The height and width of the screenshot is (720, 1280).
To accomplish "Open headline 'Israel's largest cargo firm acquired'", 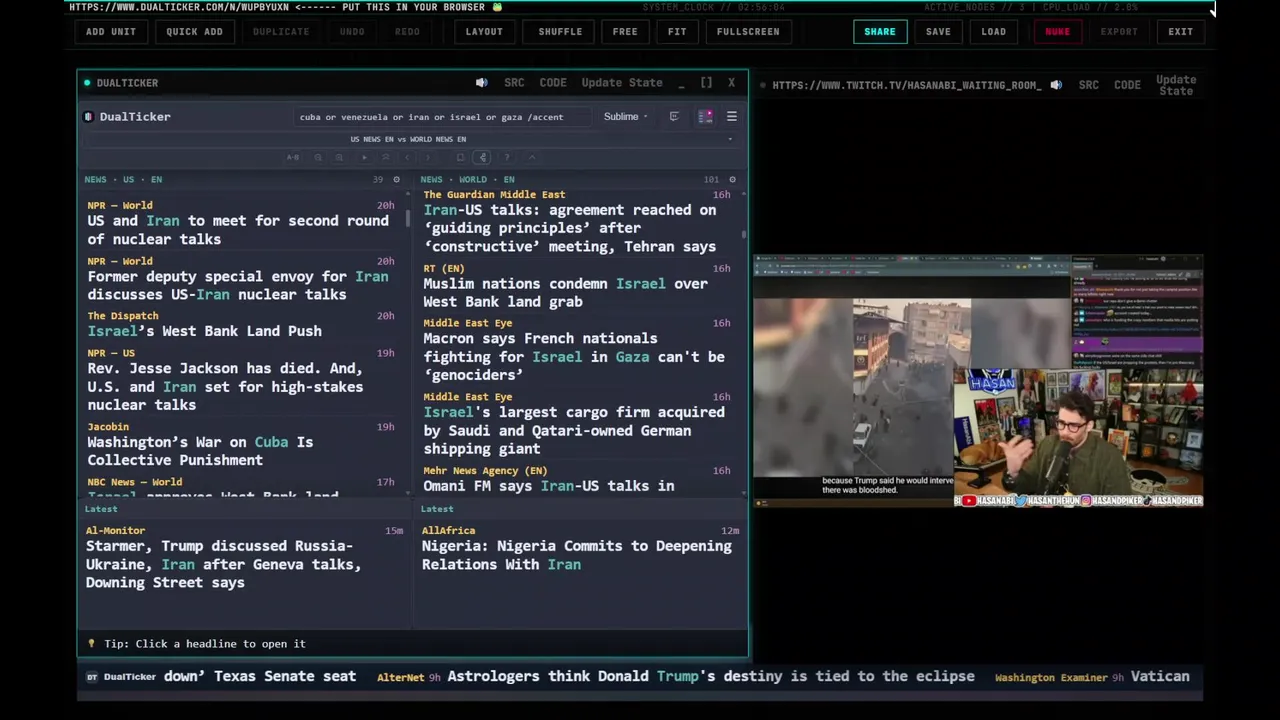I will point(574,431).
